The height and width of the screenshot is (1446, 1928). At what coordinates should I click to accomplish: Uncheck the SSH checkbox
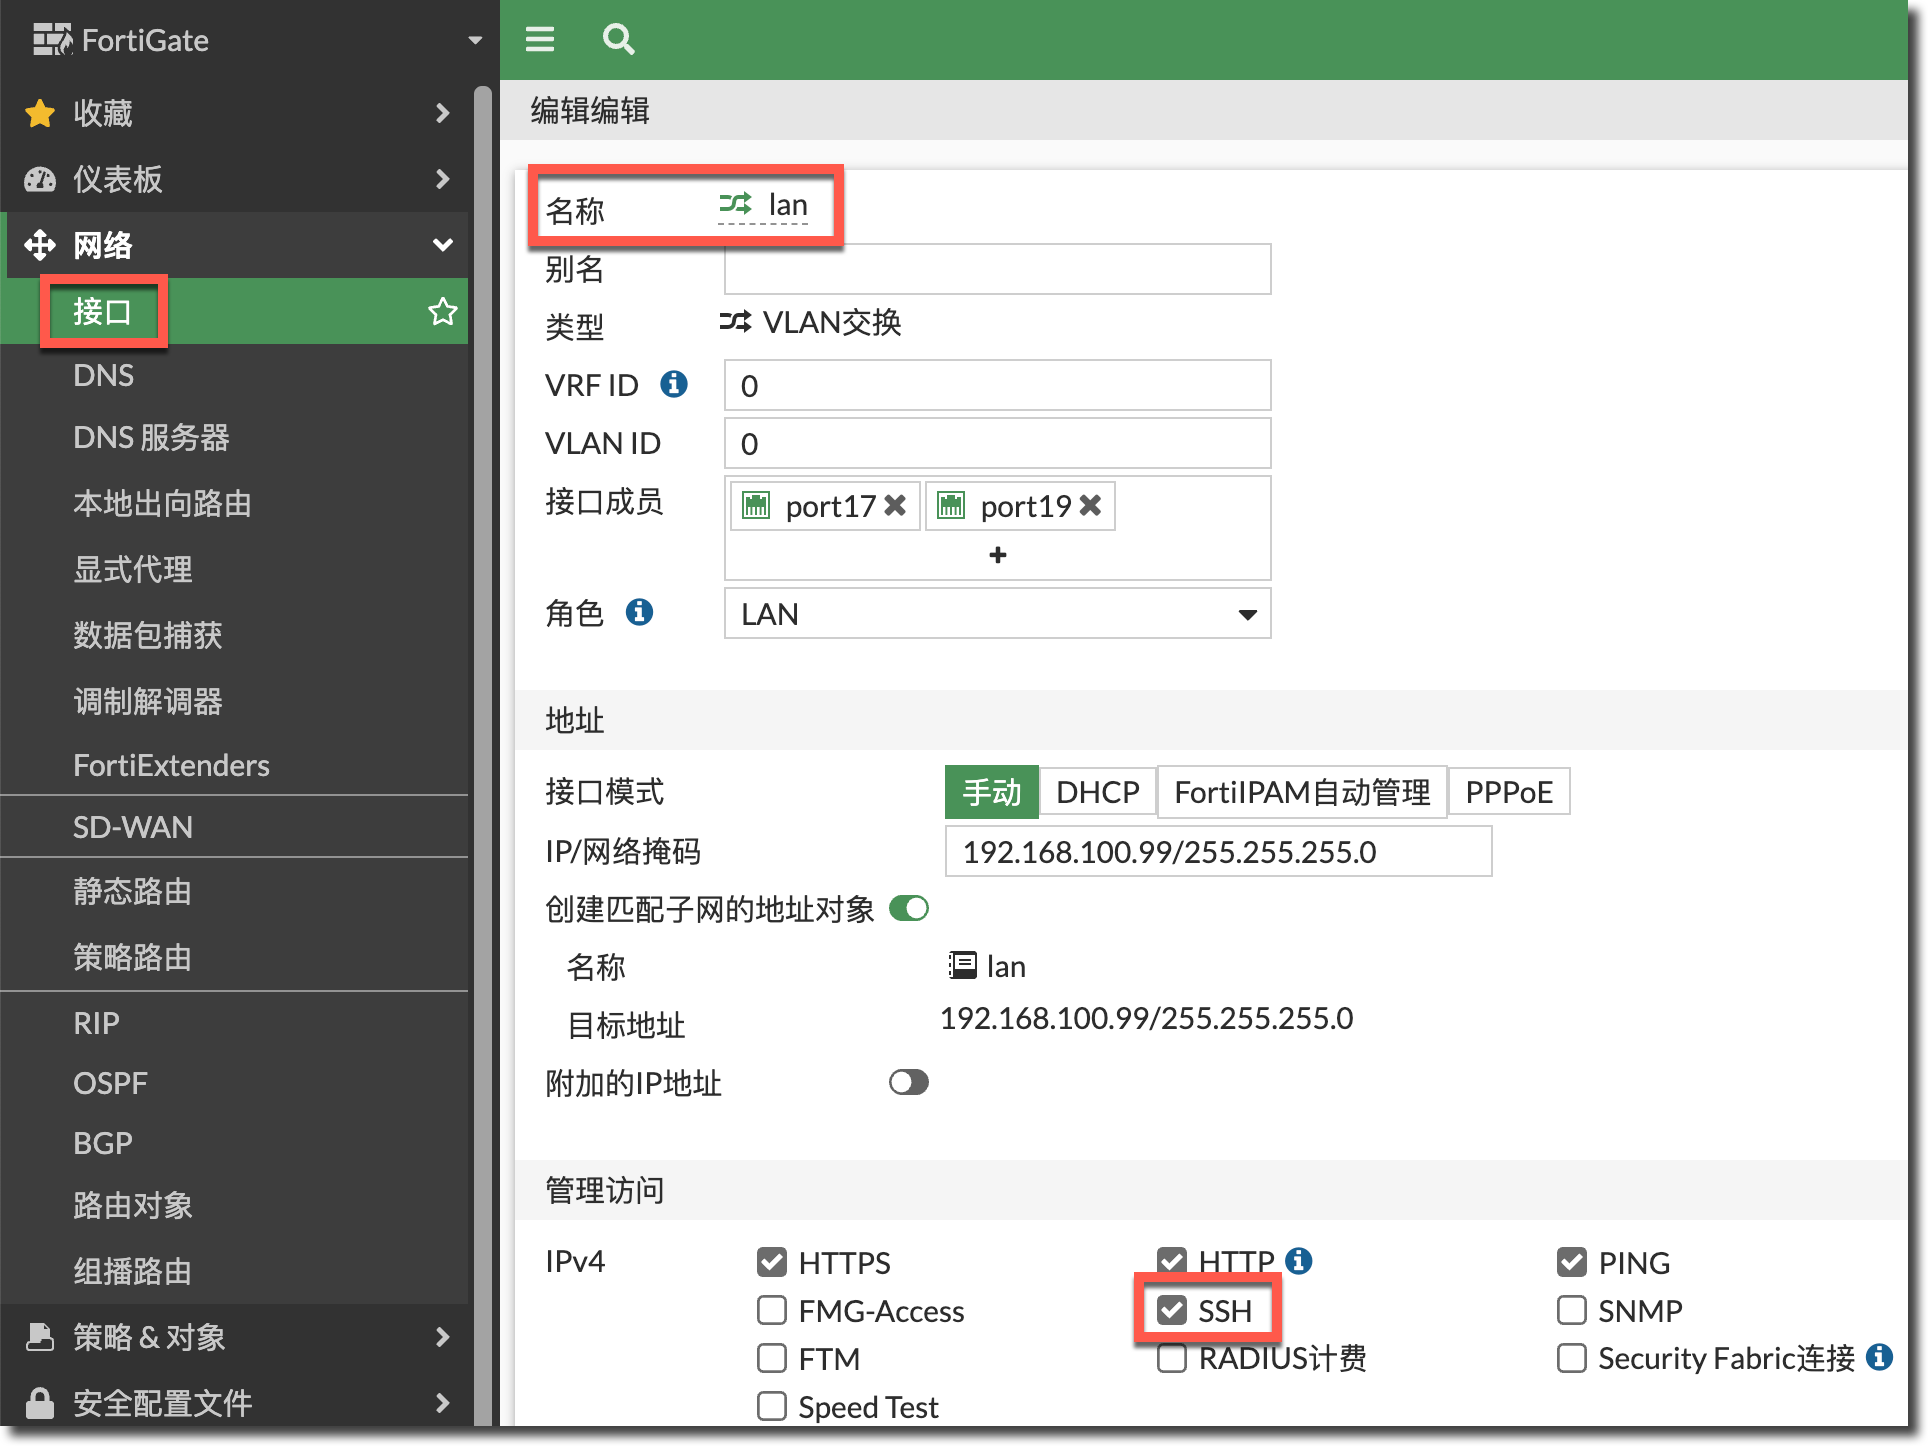click(1172, 1310)
